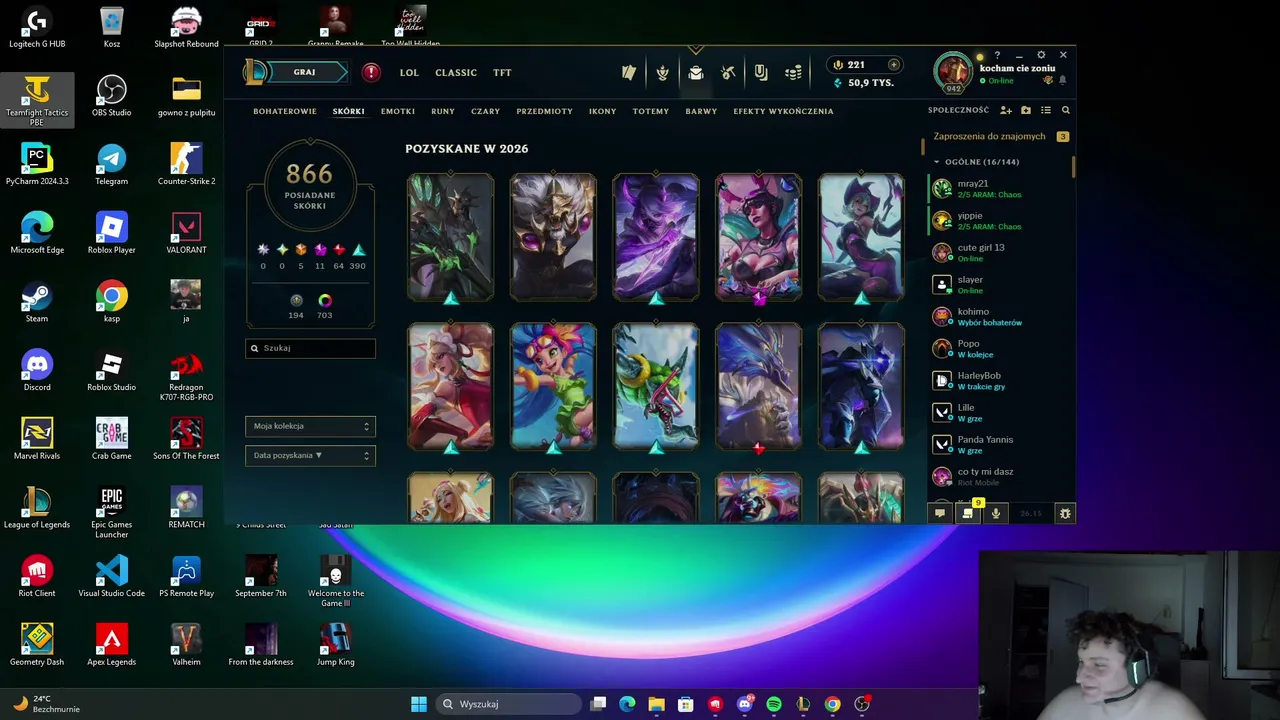Open friend yippie in the friends list
1280x720 pixels.
pos(1000,220)
